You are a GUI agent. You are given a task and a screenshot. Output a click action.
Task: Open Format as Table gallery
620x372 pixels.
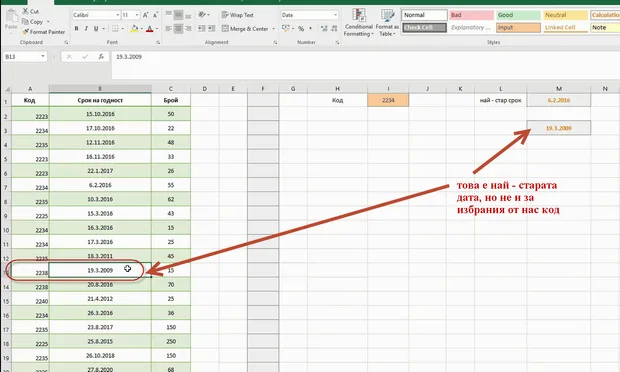click(x=387, y=23)
